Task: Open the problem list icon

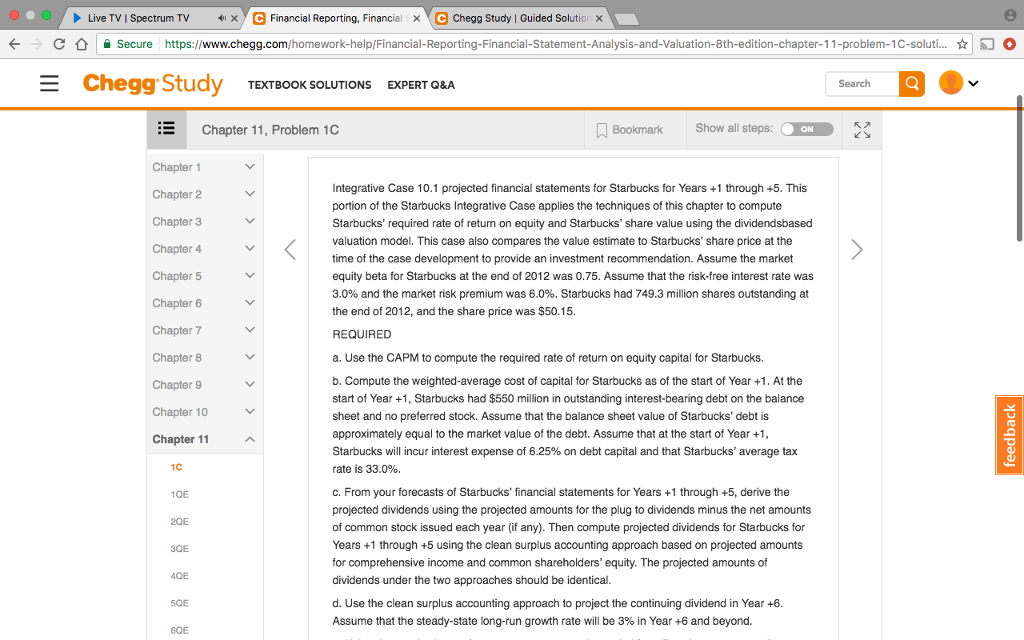Action: [166, 128]
